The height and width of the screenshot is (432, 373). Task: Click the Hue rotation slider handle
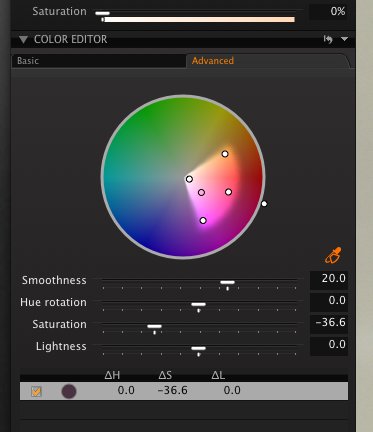tap(199, 304)
